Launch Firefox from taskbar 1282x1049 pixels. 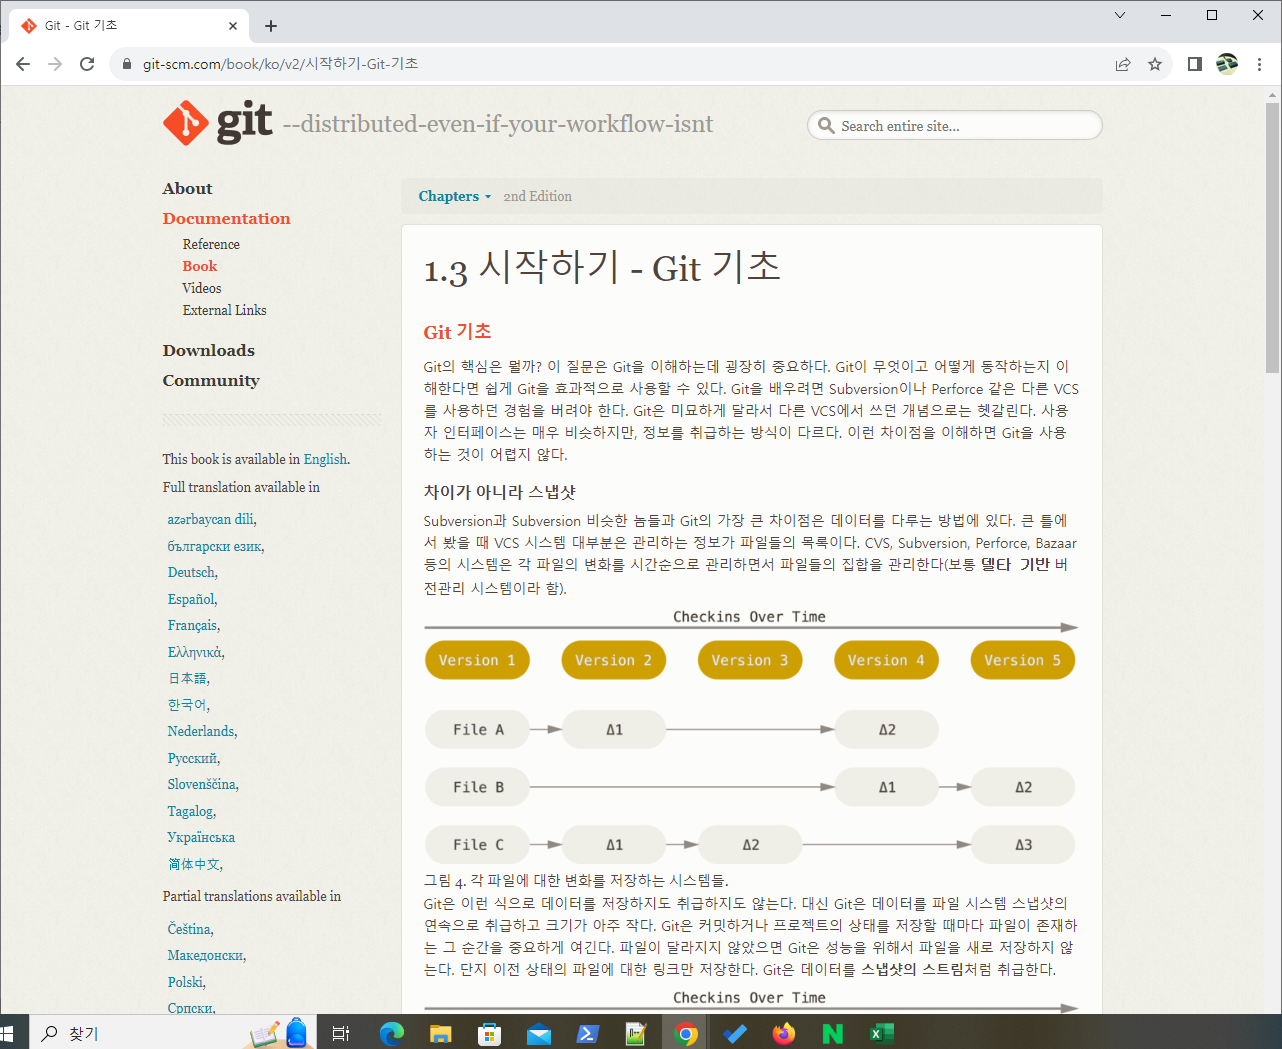[784, 1033]
